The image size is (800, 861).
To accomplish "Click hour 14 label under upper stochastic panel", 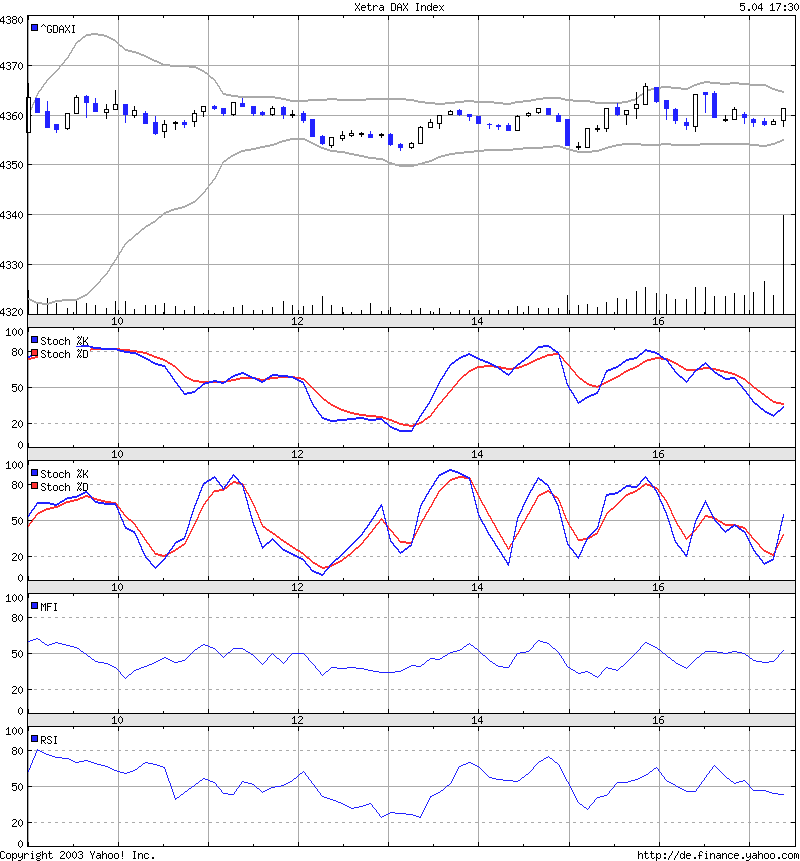I will pyautogui.click(x=478, y=454).
